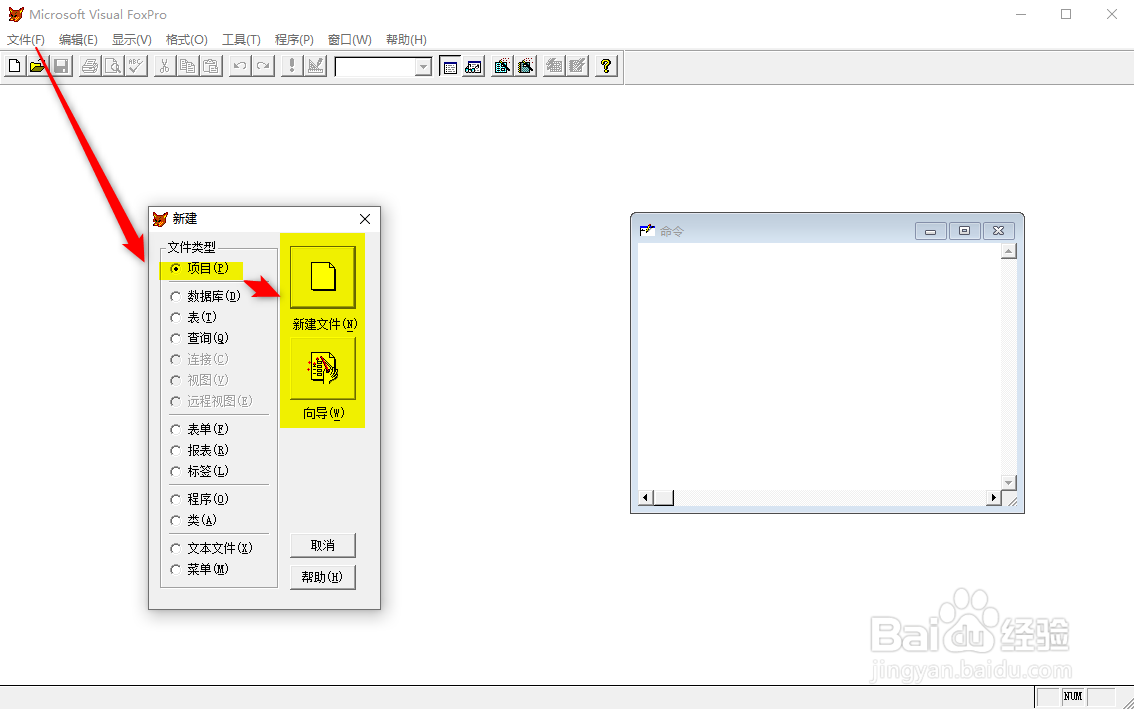Click the Open folder toolbar icon
This screenshot has height=709, width=1134.
click(x=37, y=67)
